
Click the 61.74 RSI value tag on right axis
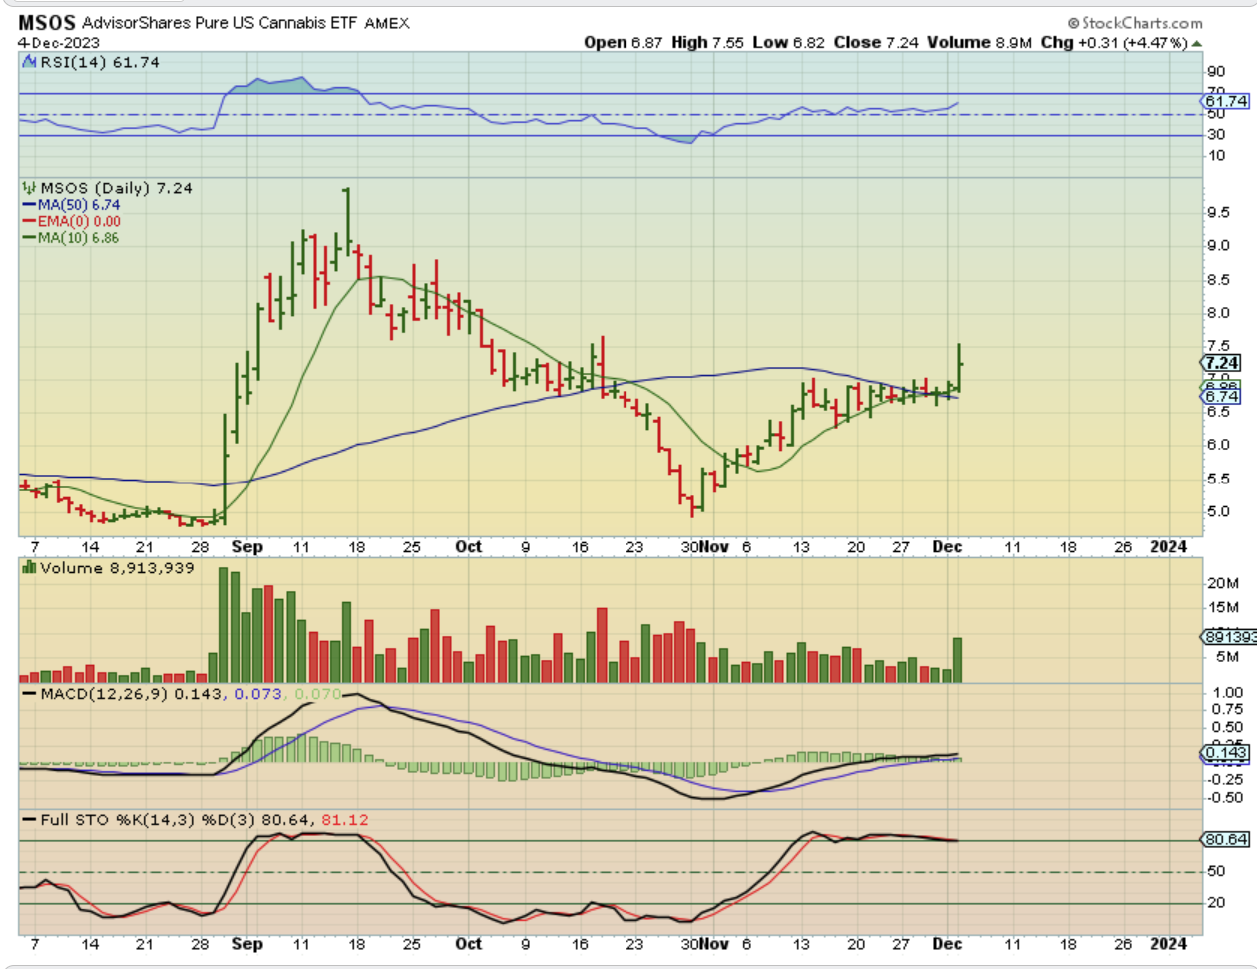[x=1227, y=101]
